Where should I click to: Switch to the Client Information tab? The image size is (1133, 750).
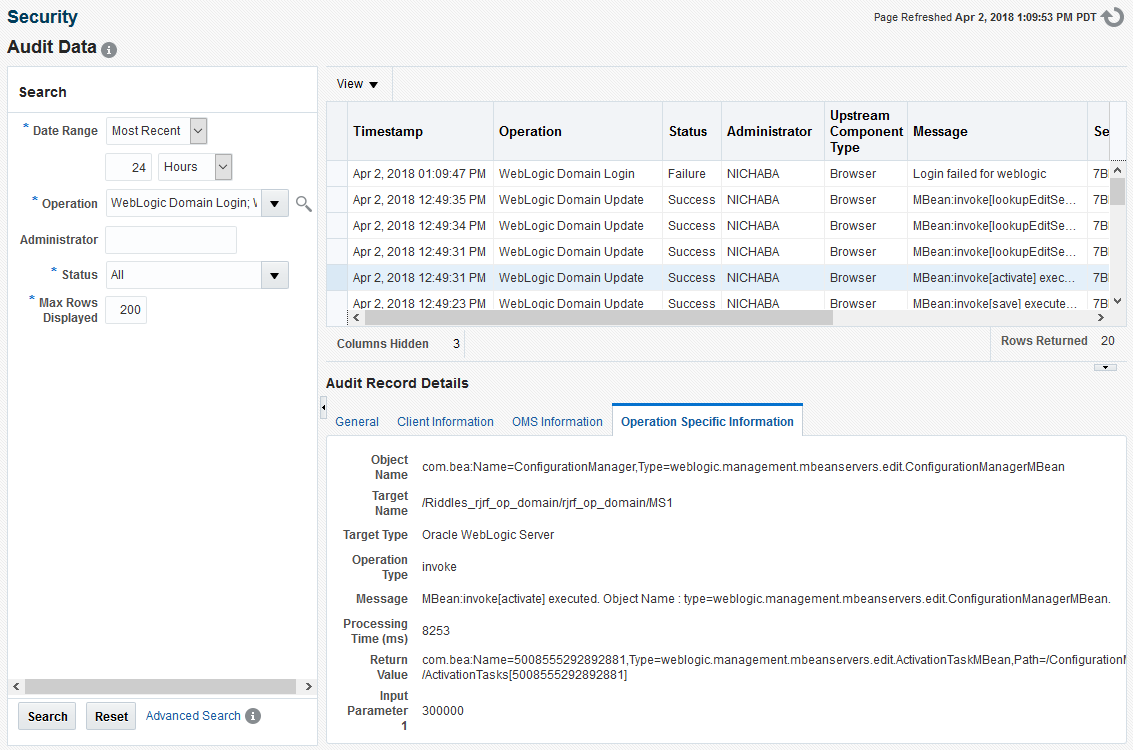[445, 422]
